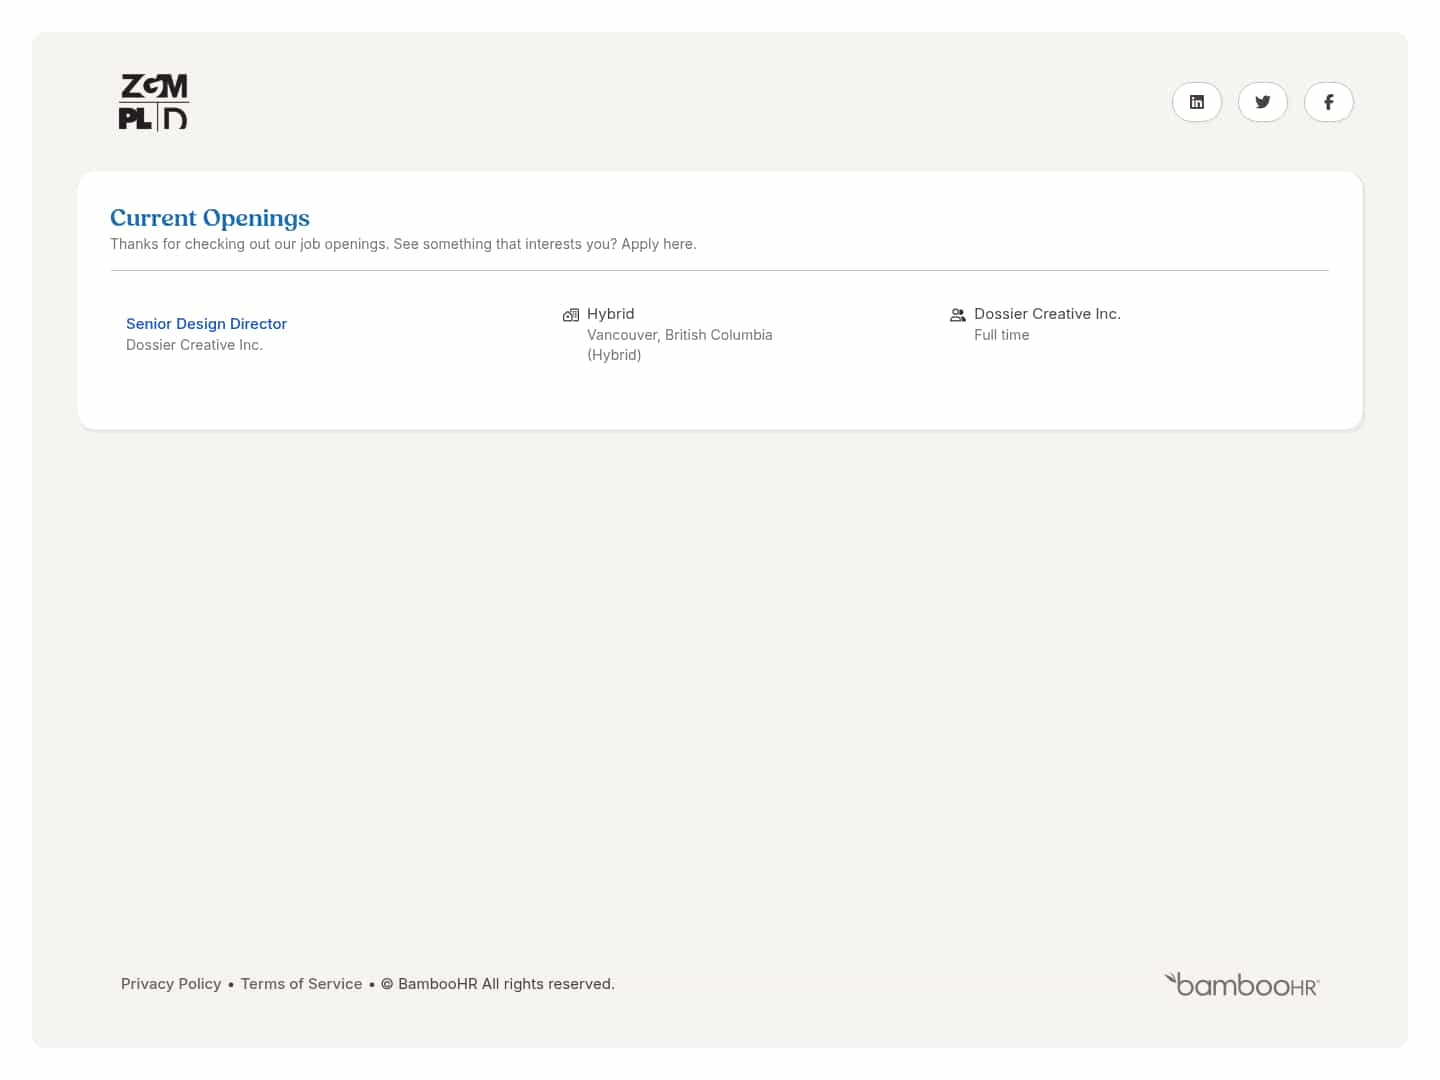Click the Zomplid company logo

pos(153,101)
